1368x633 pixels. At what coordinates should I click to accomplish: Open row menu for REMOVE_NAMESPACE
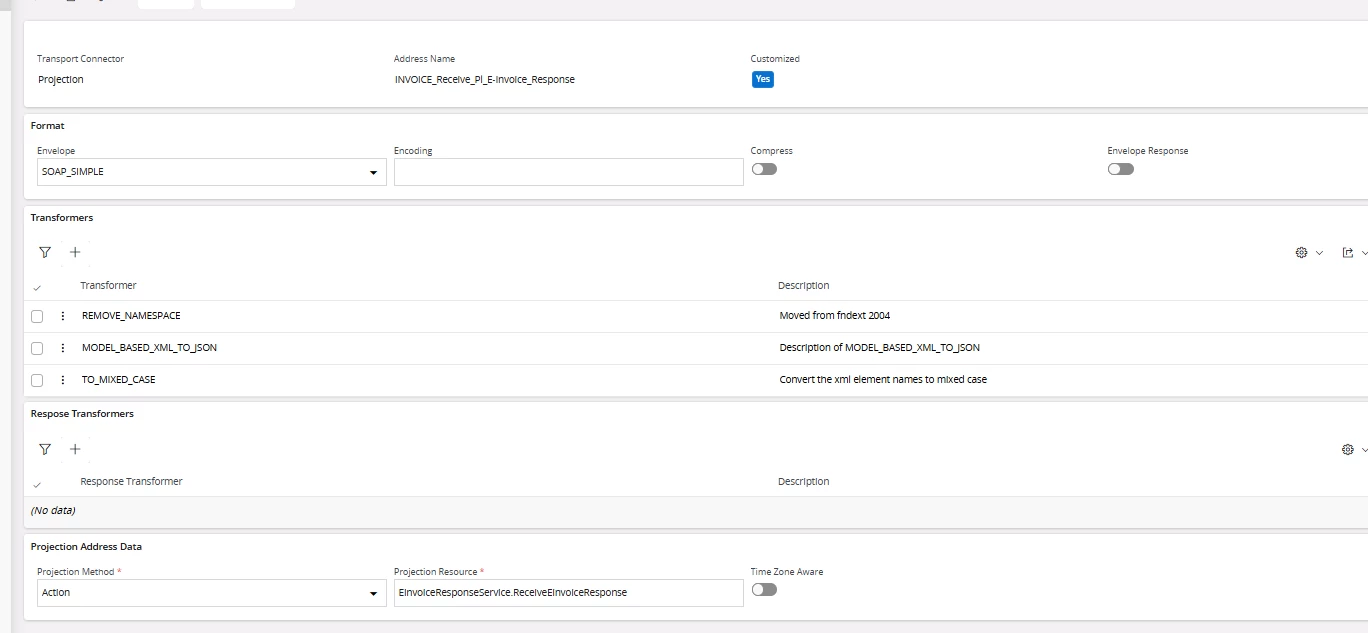(x=63, y=316)
